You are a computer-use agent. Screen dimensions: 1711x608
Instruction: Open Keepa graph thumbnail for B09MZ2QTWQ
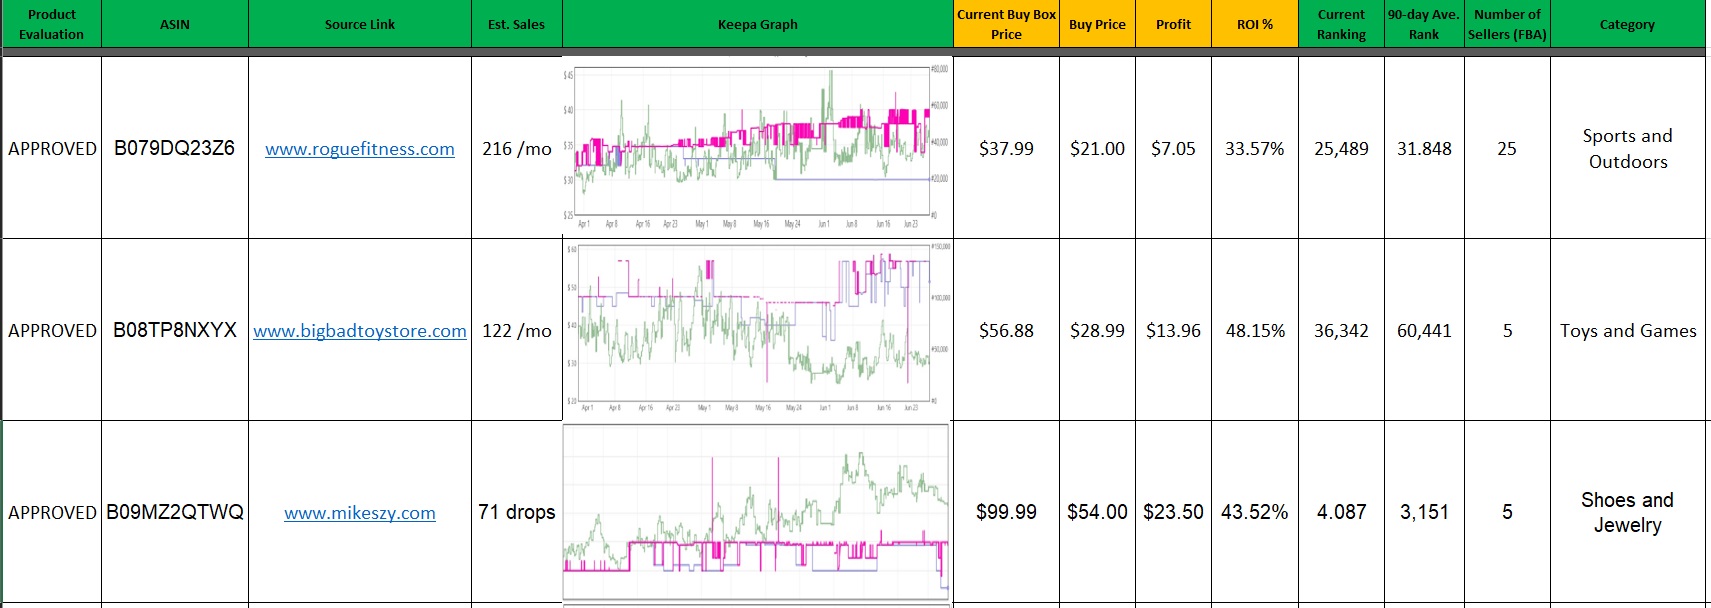(x=756, y=512)
